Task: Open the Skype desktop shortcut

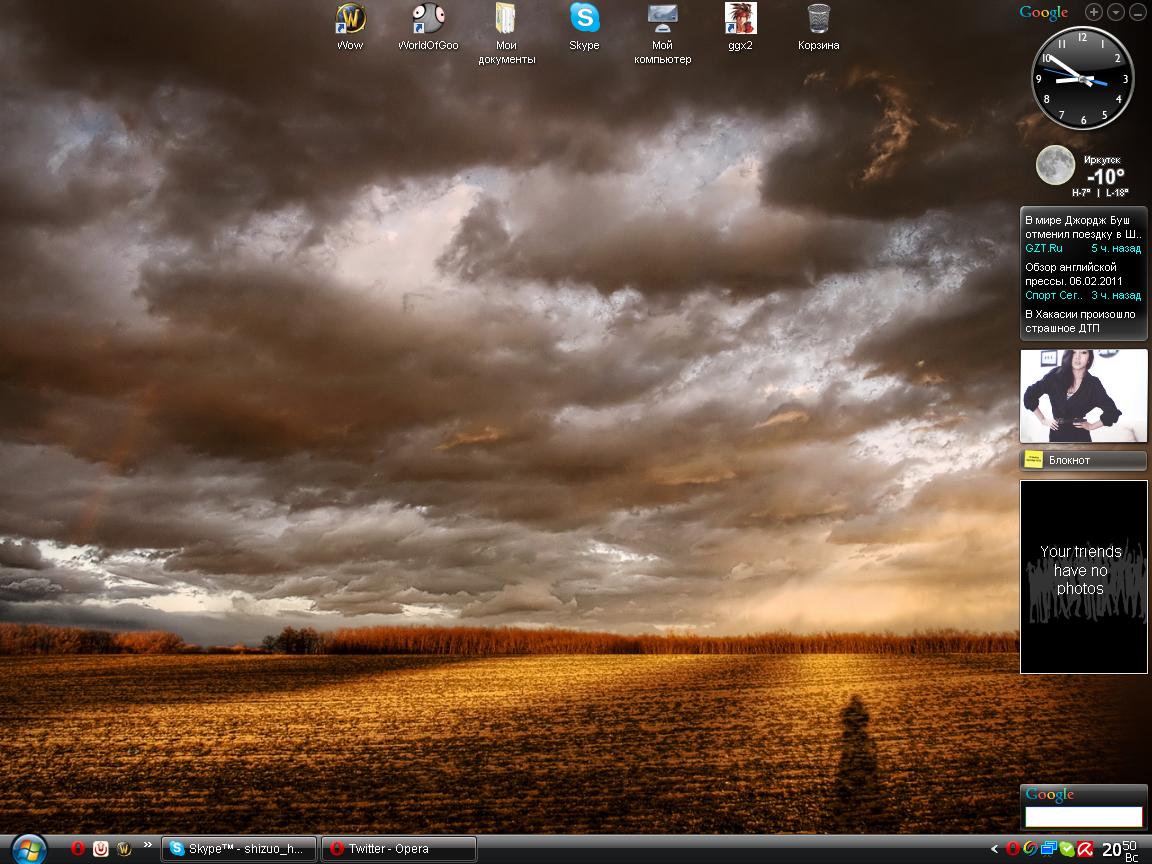Action: click(x=584, y=20)
